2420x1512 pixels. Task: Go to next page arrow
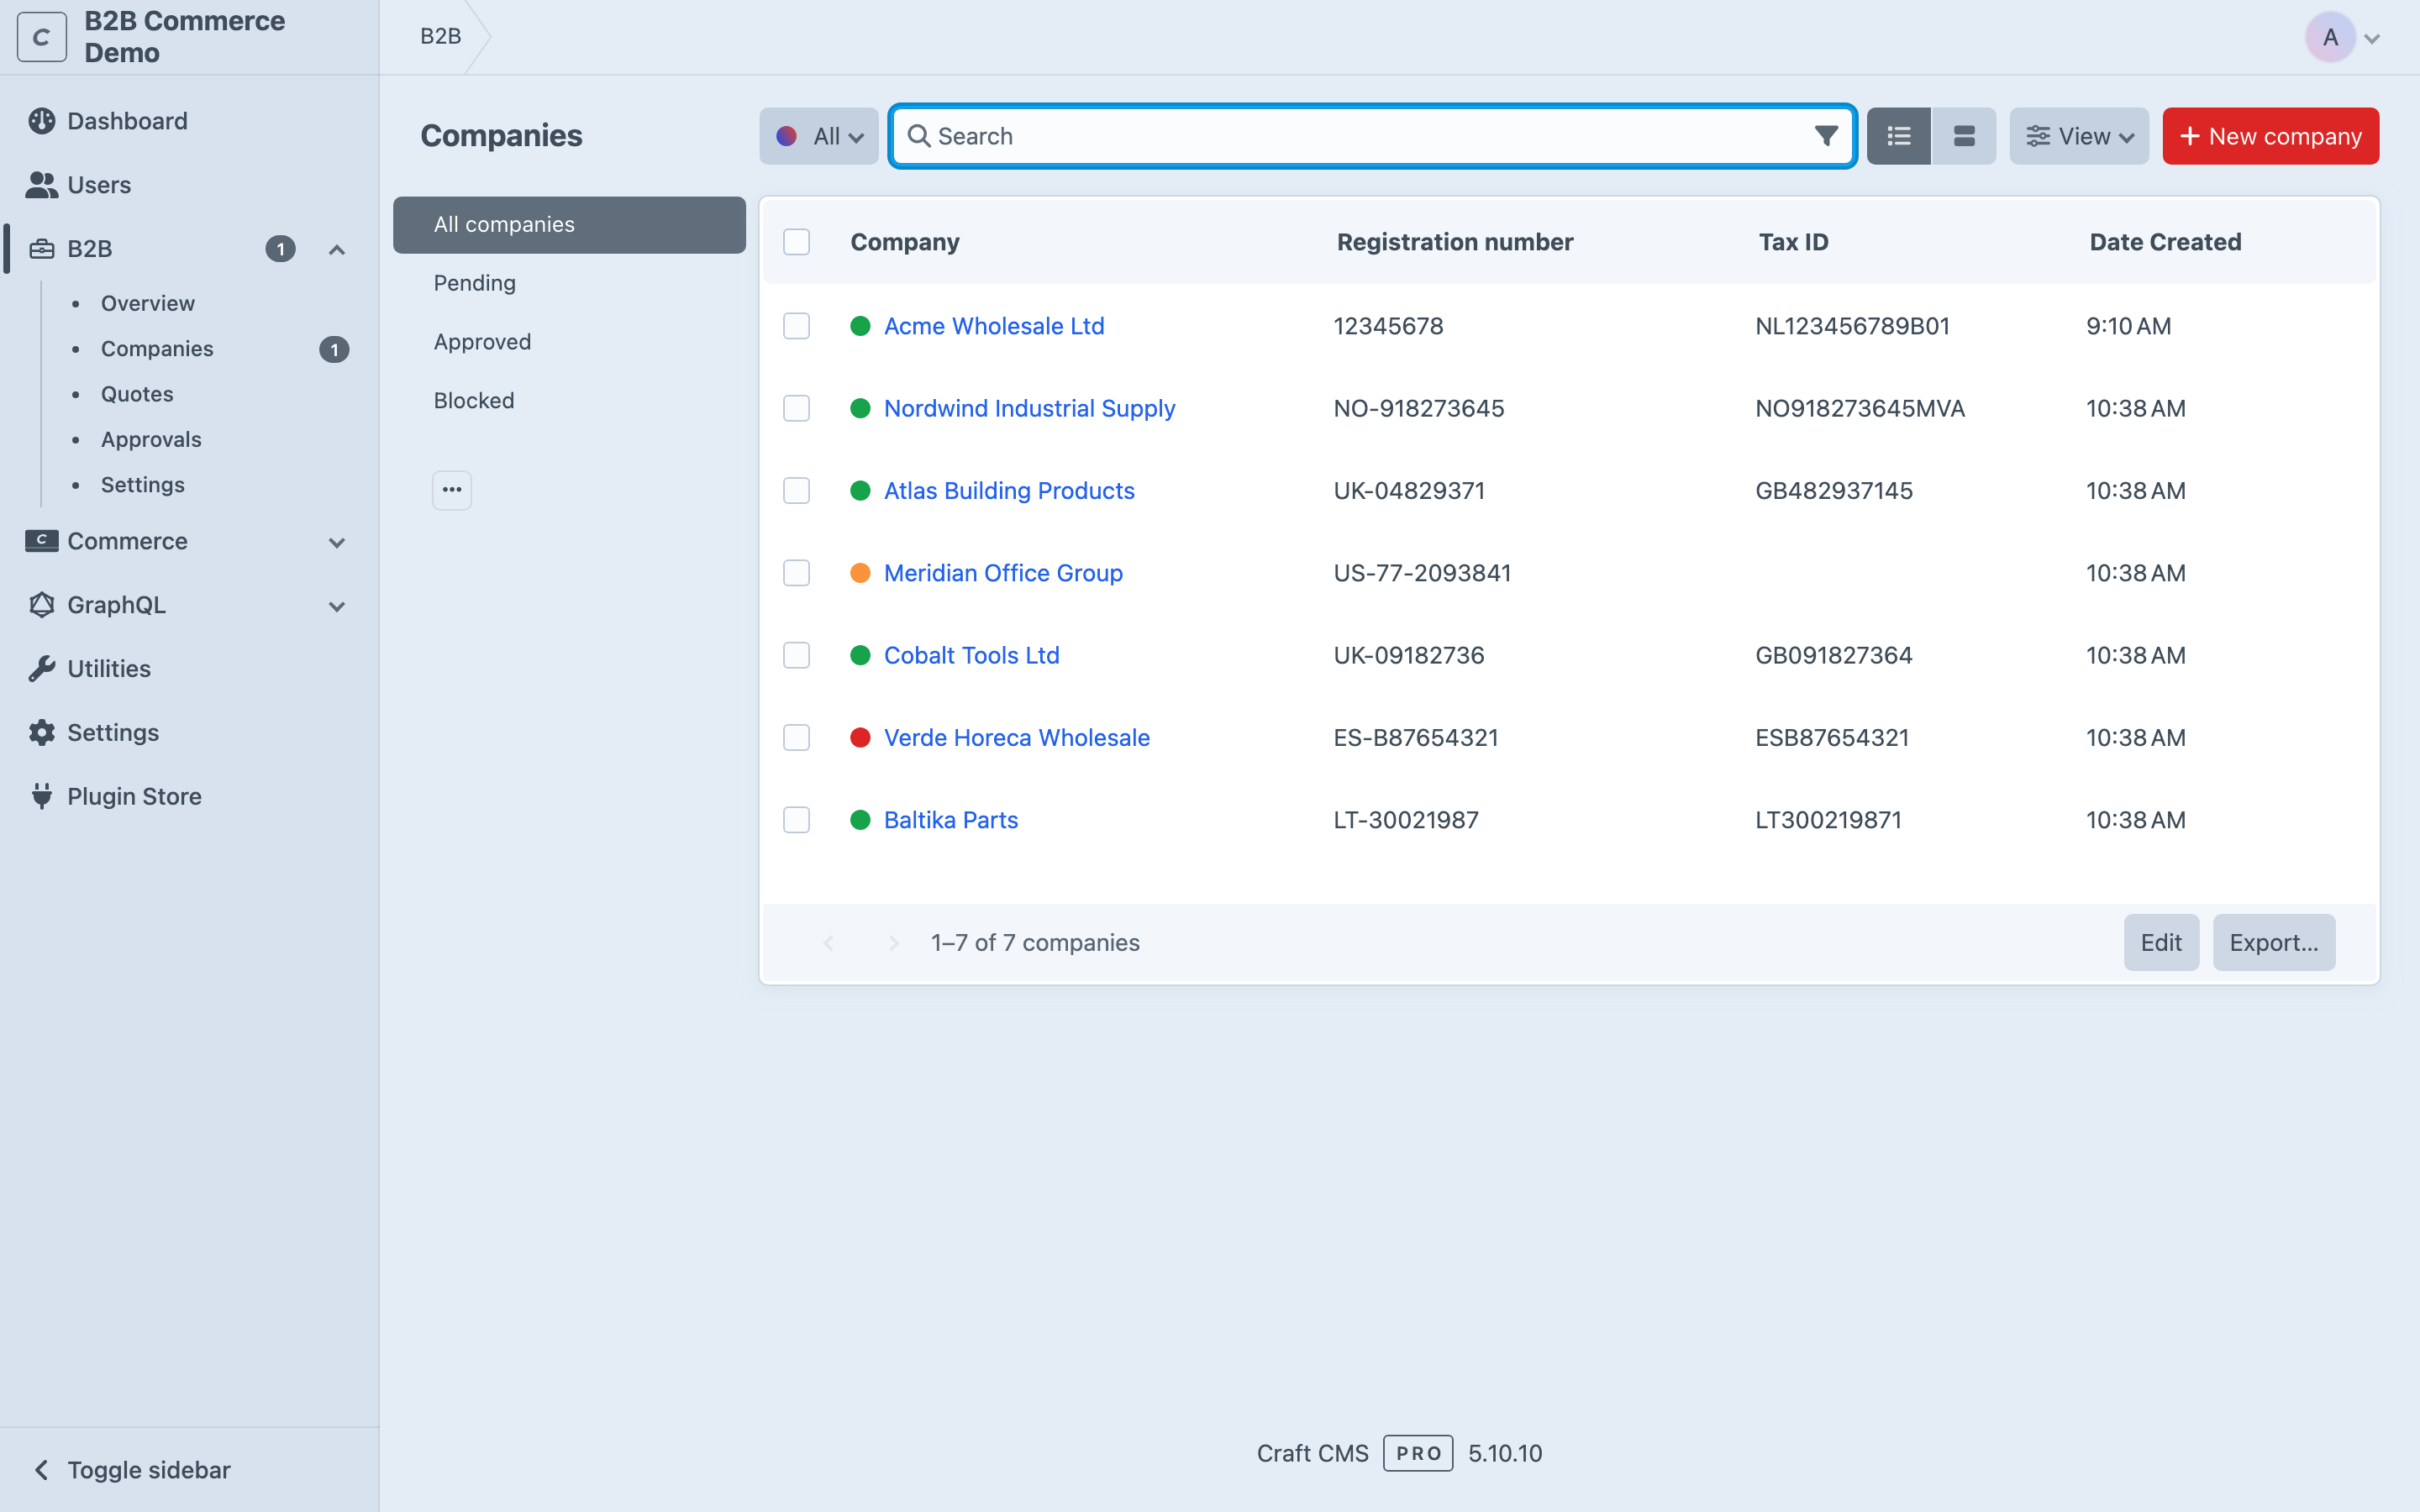pos(894,943)
